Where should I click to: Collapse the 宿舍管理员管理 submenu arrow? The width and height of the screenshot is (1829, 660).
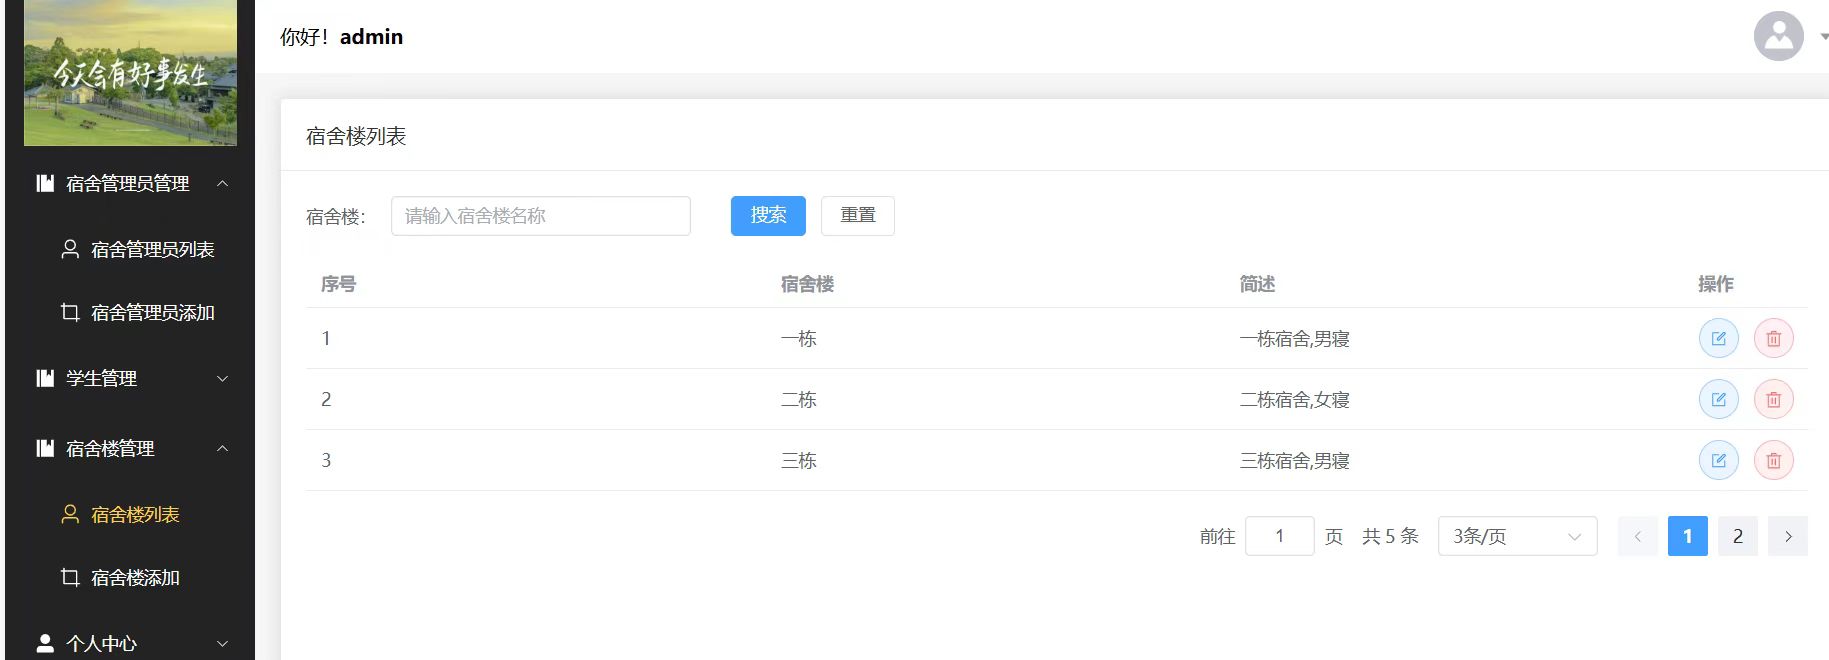[223, 183]
